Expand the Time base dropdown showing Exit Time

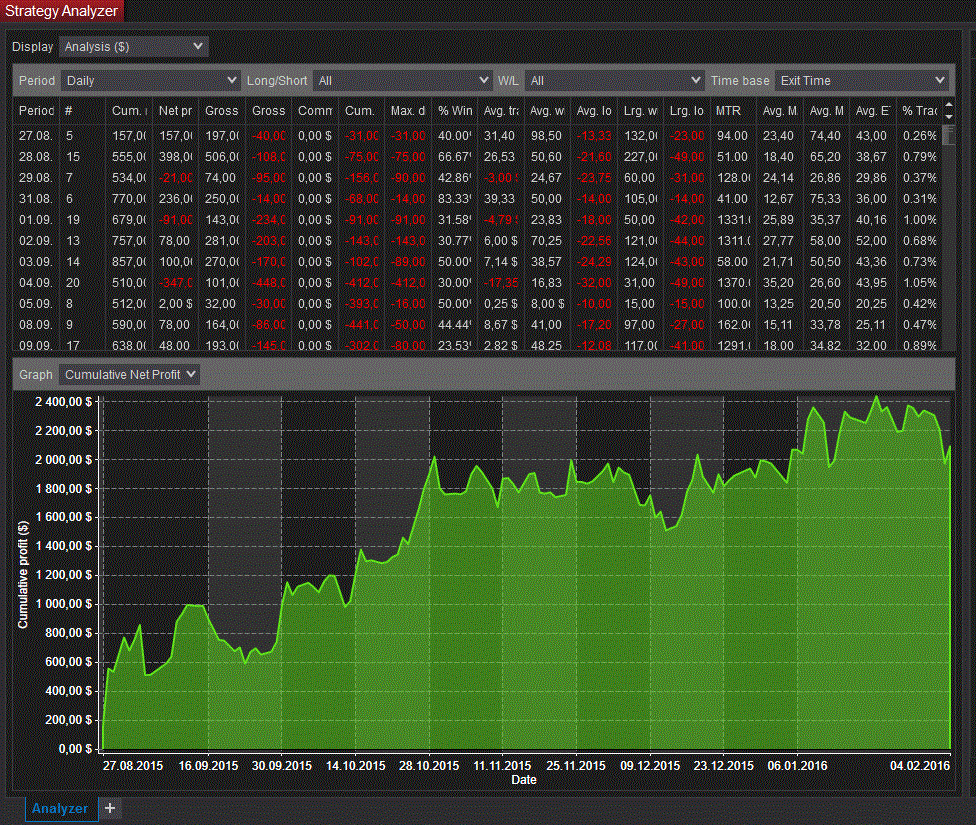coord(861,80)
